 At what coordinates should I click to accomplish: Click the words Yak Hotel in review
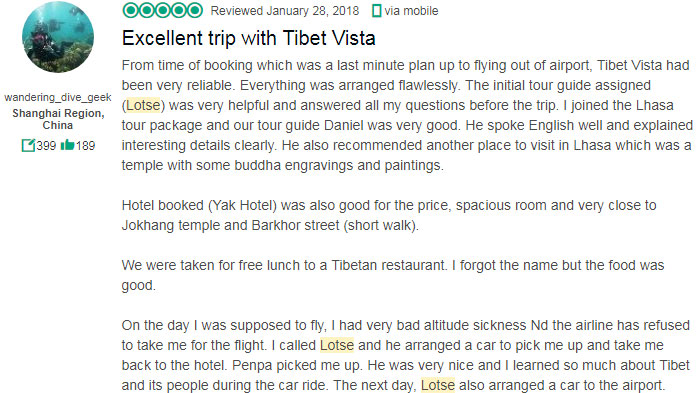click(x=242, y=205)
